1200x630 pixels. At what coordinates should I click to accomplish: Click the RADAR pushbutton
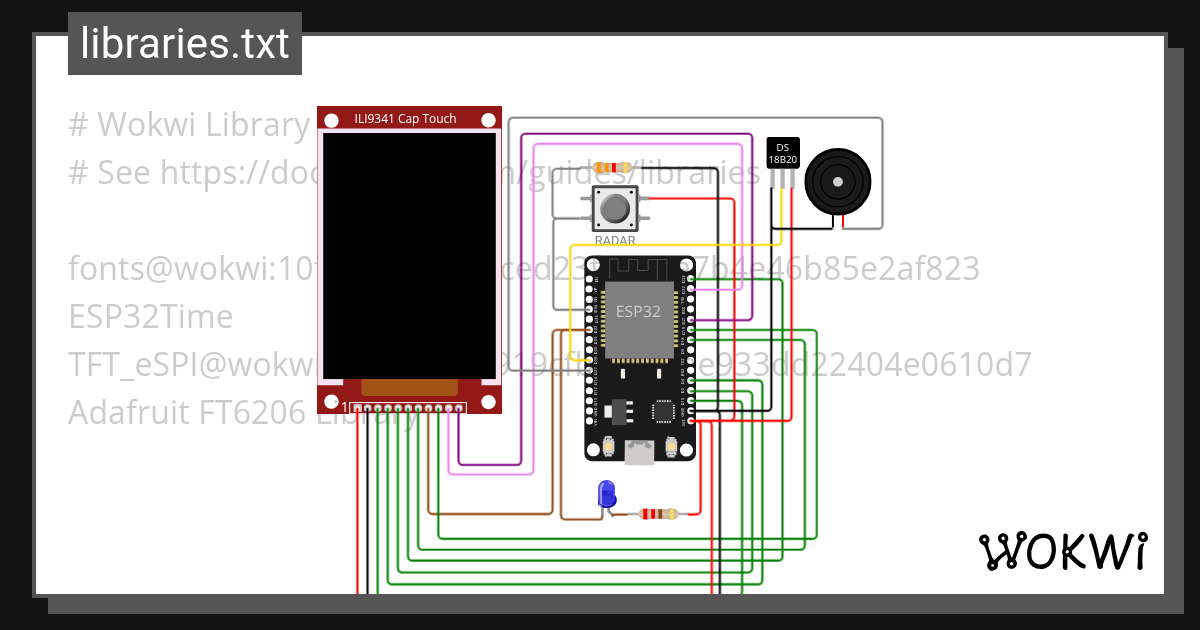(x=613, y=207)
